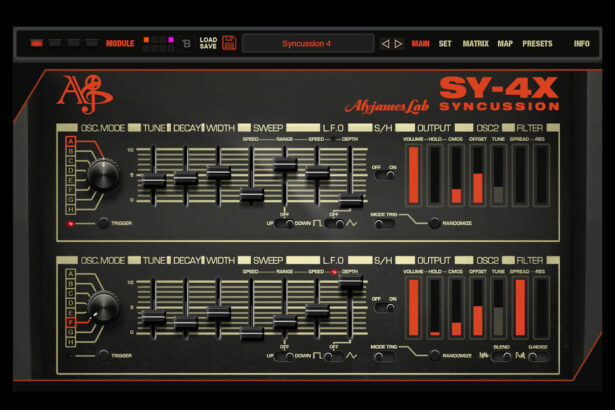Click upper module Sweep Range fader
Image resolution: width=615 pixels, height=410 pixels.
coord(285,164)
